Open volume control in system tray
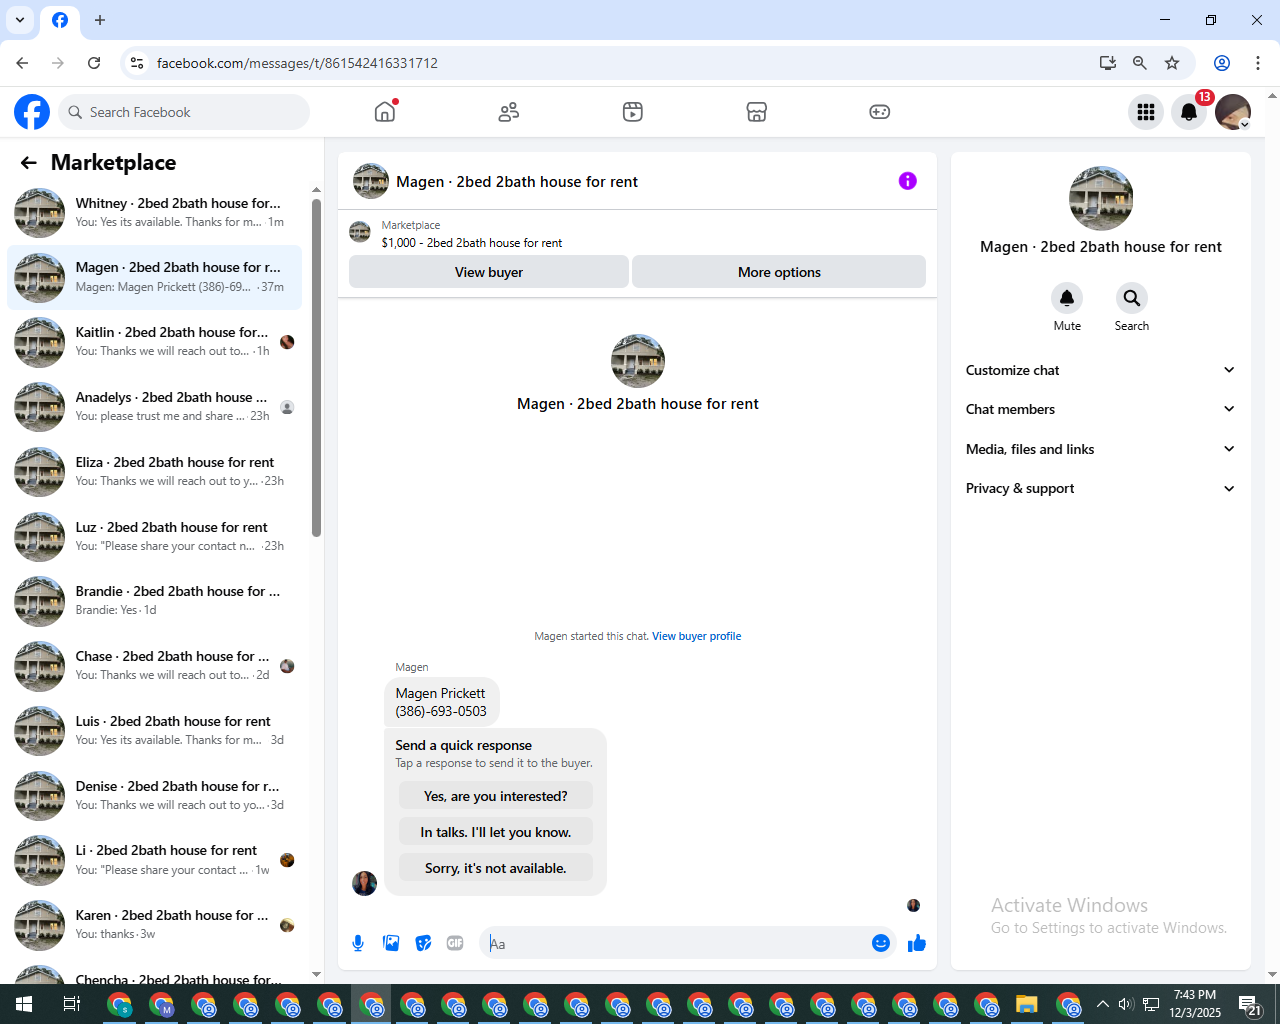The width and height of the screenshot is (1280, 1024). click(1126, 1004)
